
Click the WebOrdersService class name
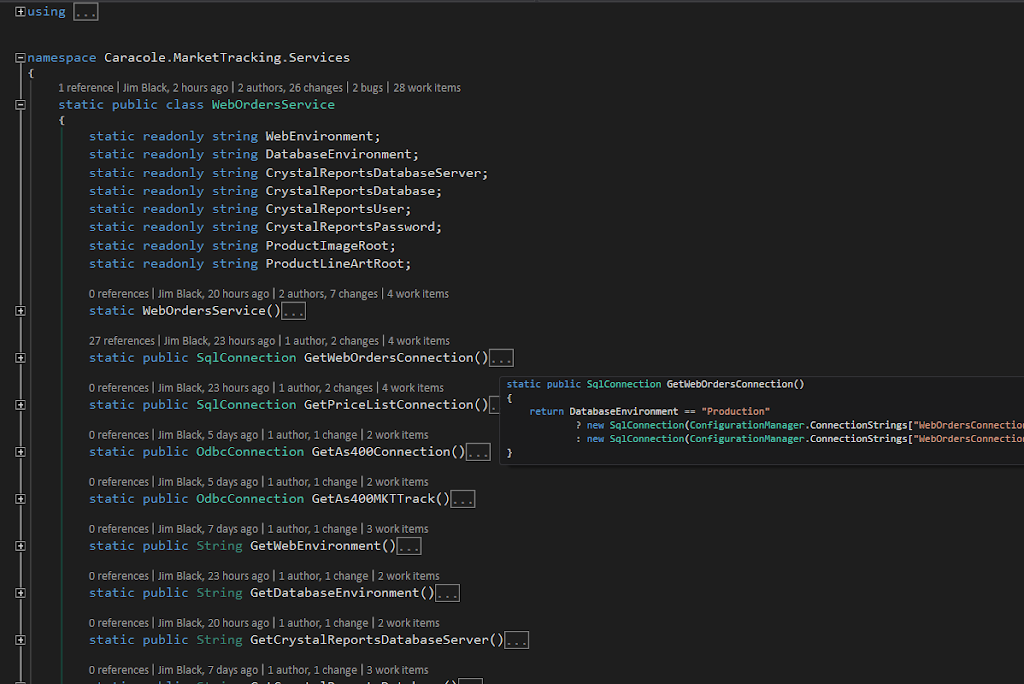pos(273,105)
